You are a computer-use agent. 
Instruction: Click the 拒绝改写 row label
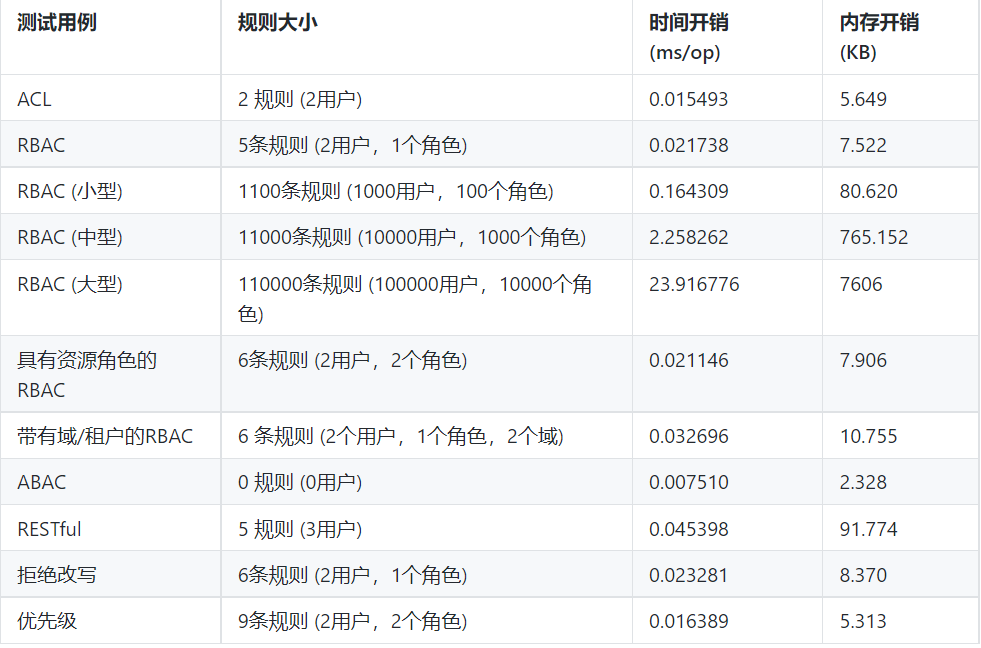tap(57, 575)
